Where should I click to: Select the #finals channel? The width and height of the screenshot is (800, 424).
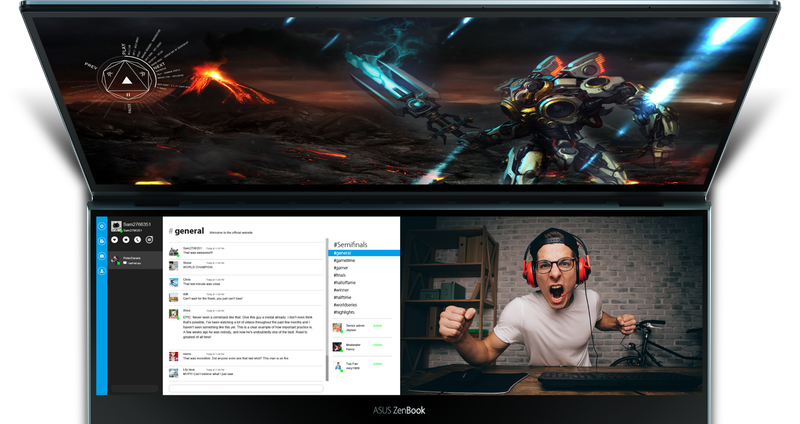tap(340, 275)
